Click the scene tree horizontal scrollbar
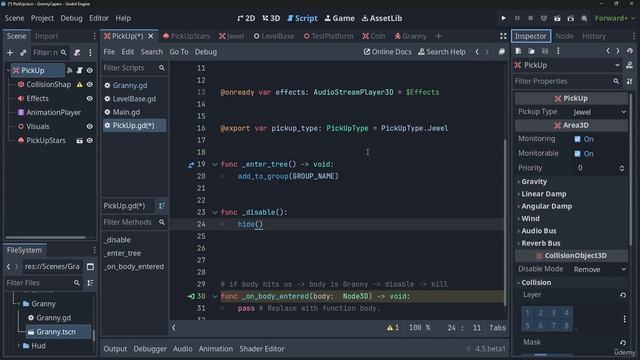Viewport: 640px width, 360px height. [45, 238]
